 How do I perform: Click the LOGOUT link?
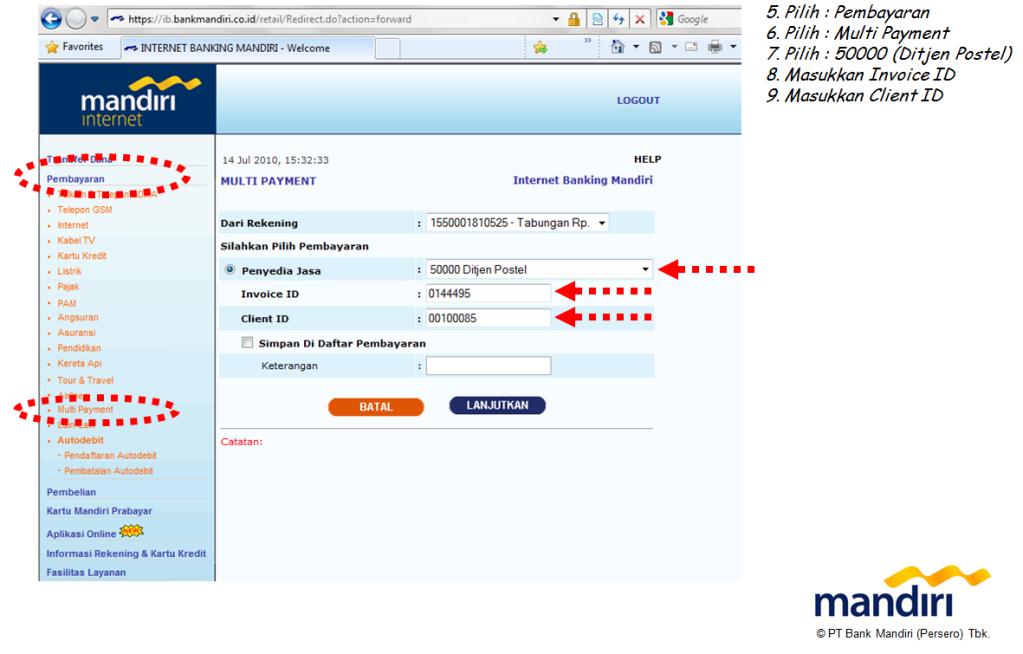(638, 101)
